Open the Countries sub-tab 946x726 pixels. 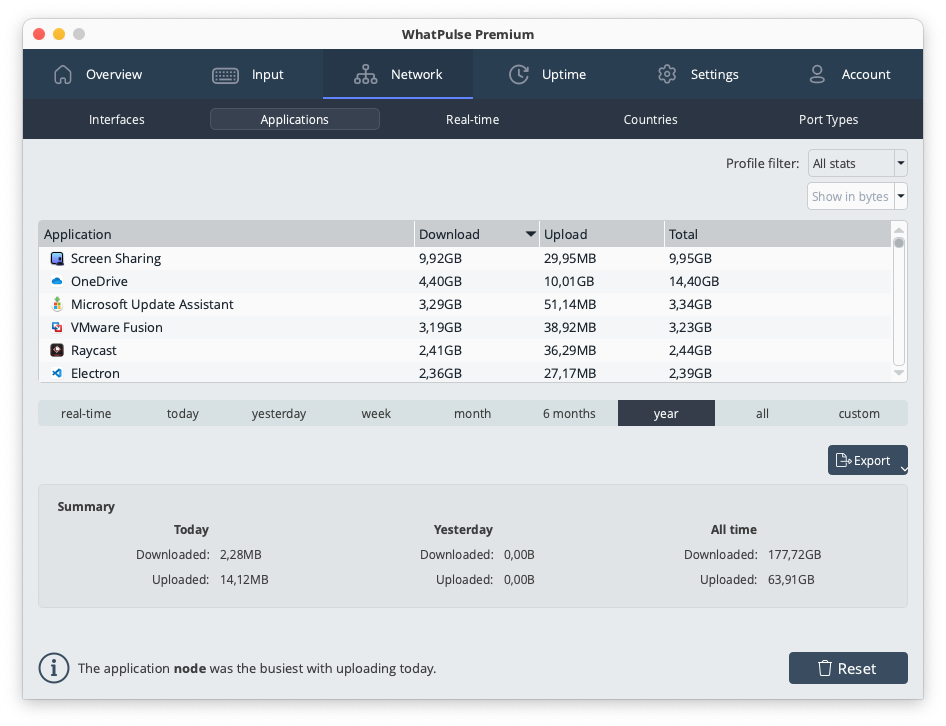[x=650, y=120]
